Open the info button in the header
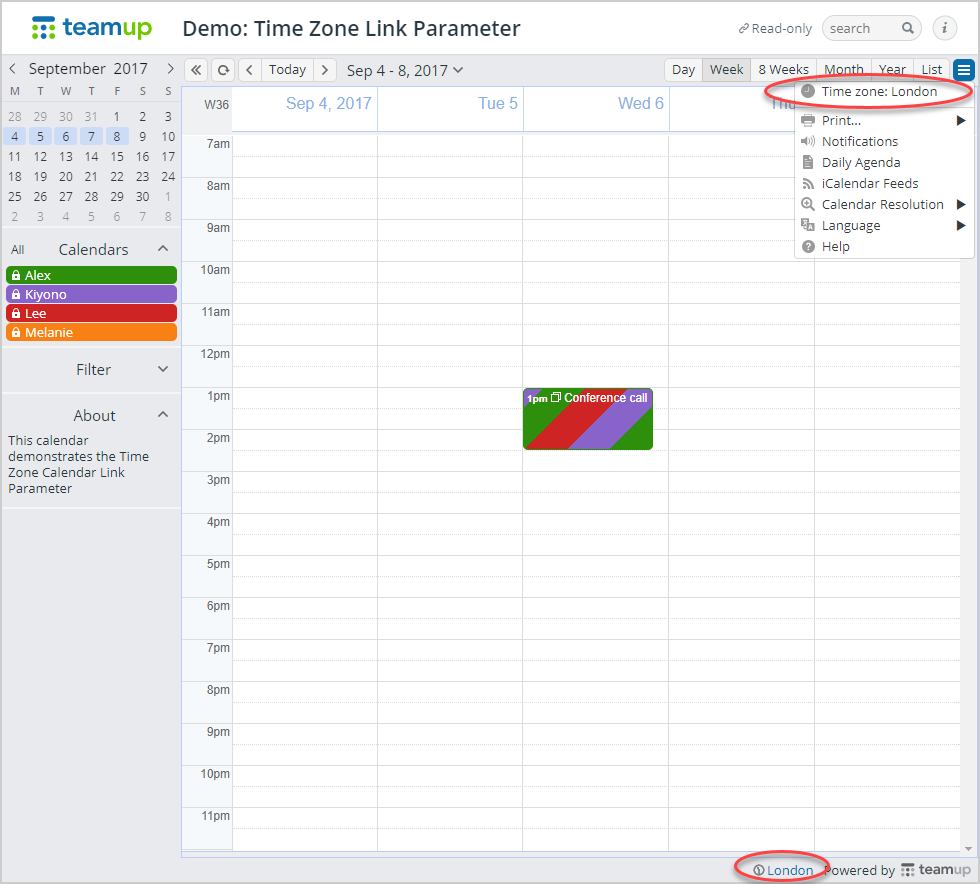Image resolution: width=980 pixels, height=884 pixels. click(x=944, y=28)
